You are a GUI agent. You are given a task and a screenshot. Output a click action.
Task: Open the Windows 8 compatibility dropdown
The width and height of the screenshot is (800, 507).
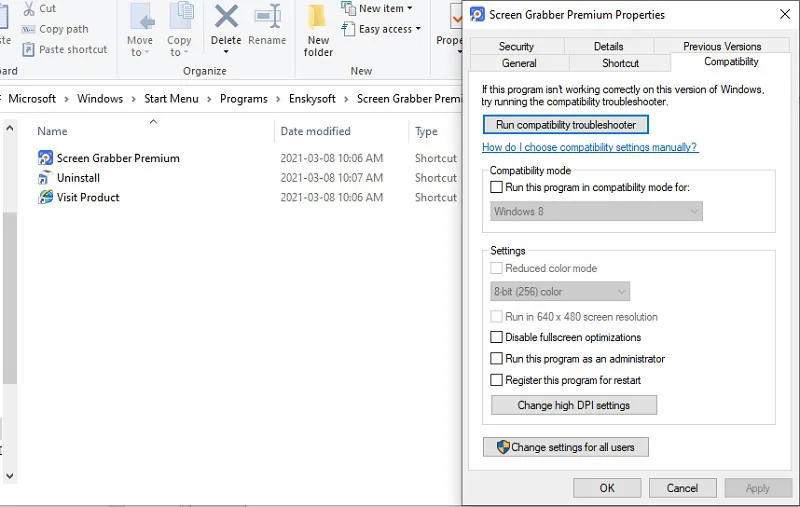(x=596, y=211)
